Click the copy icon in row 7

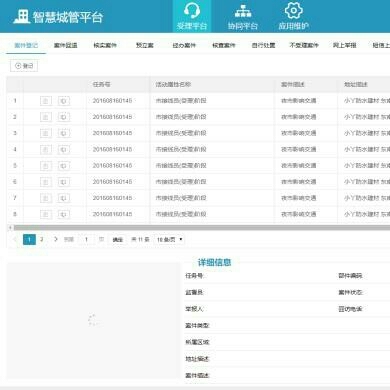click(x=64, y=198)
